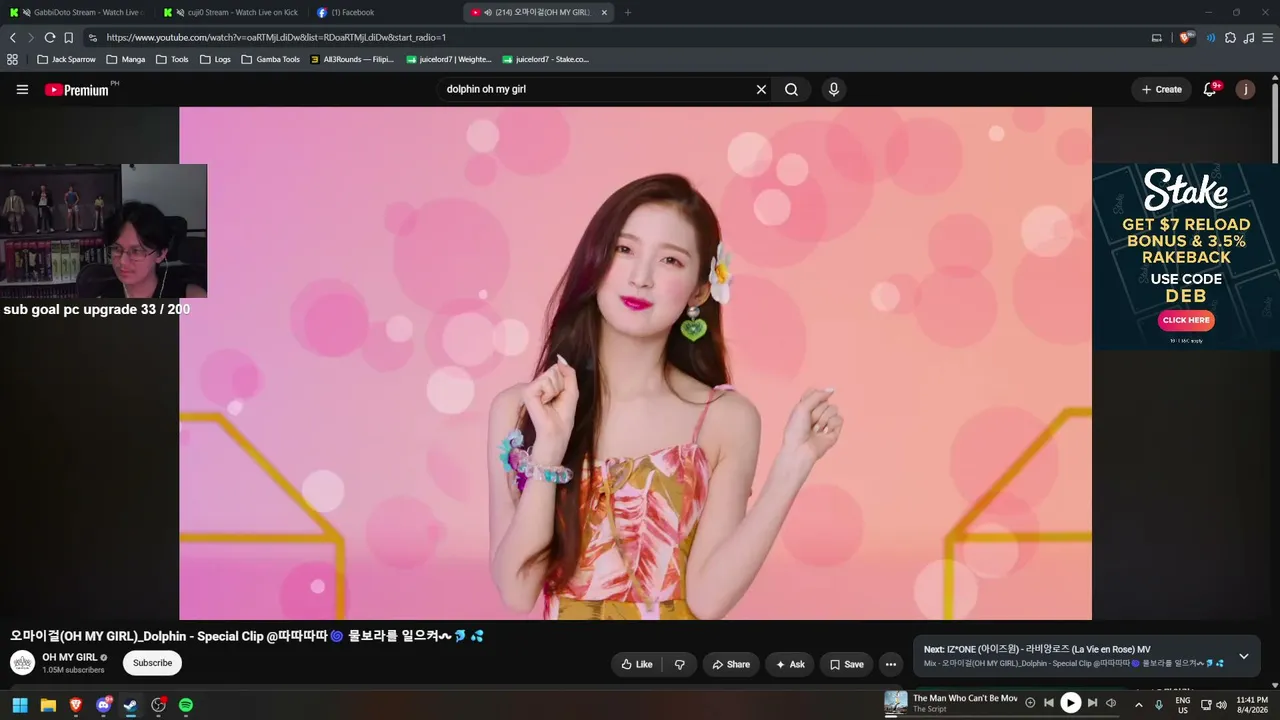Switch to cuji0 Stream Kick tab

click(231, 12)
